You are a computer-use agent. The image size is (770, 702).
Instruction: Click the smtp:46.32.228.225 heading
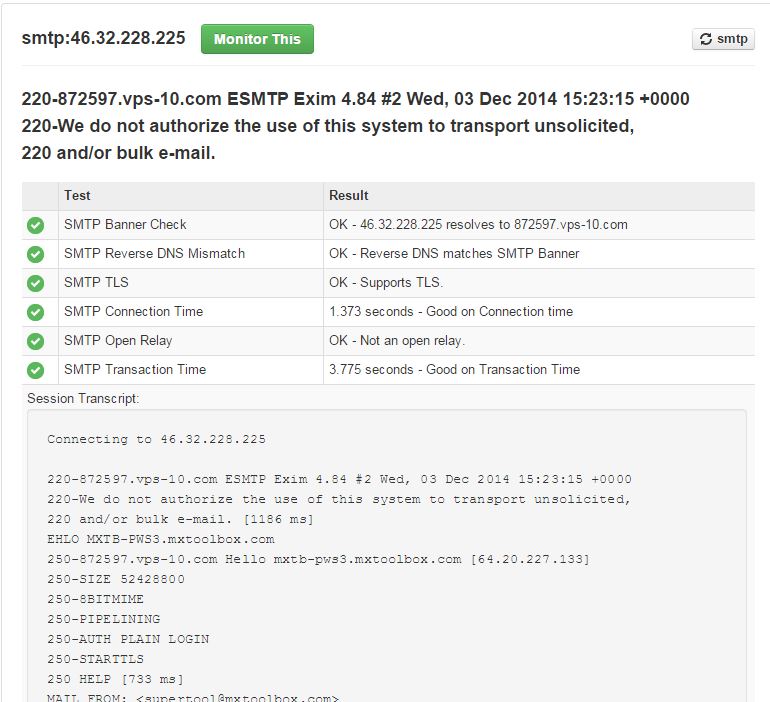click(103, 38)
